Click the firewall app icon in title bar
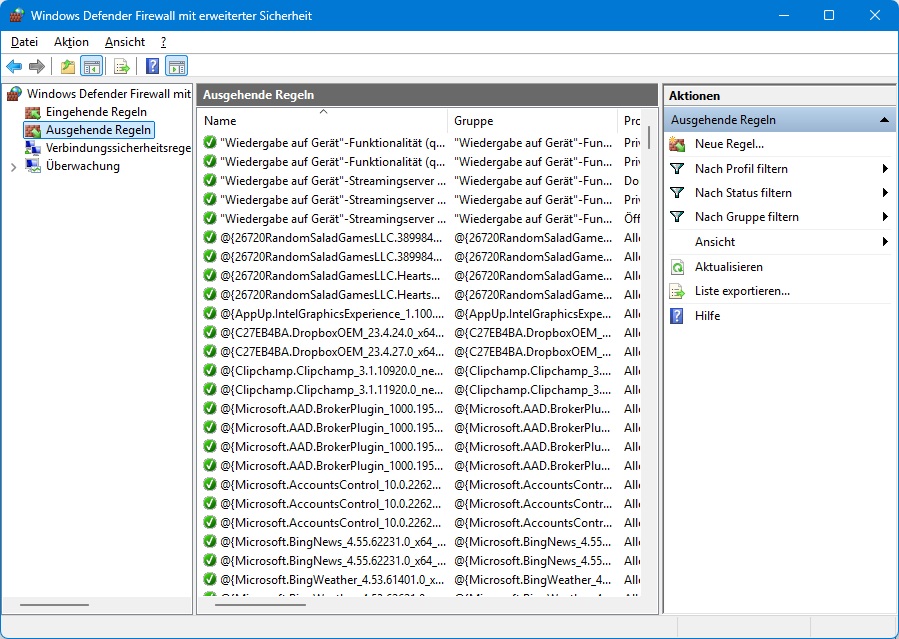This screenshot has height=639, width=899. [16, 15]
